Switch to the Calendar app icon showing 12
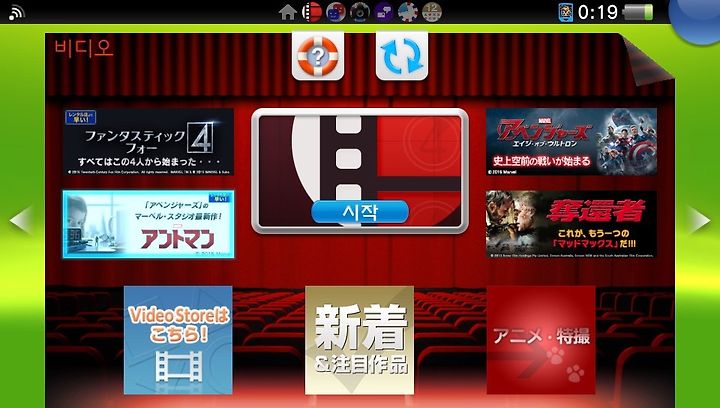This screenshot has width=720, height=408. (x=432, y=12)
